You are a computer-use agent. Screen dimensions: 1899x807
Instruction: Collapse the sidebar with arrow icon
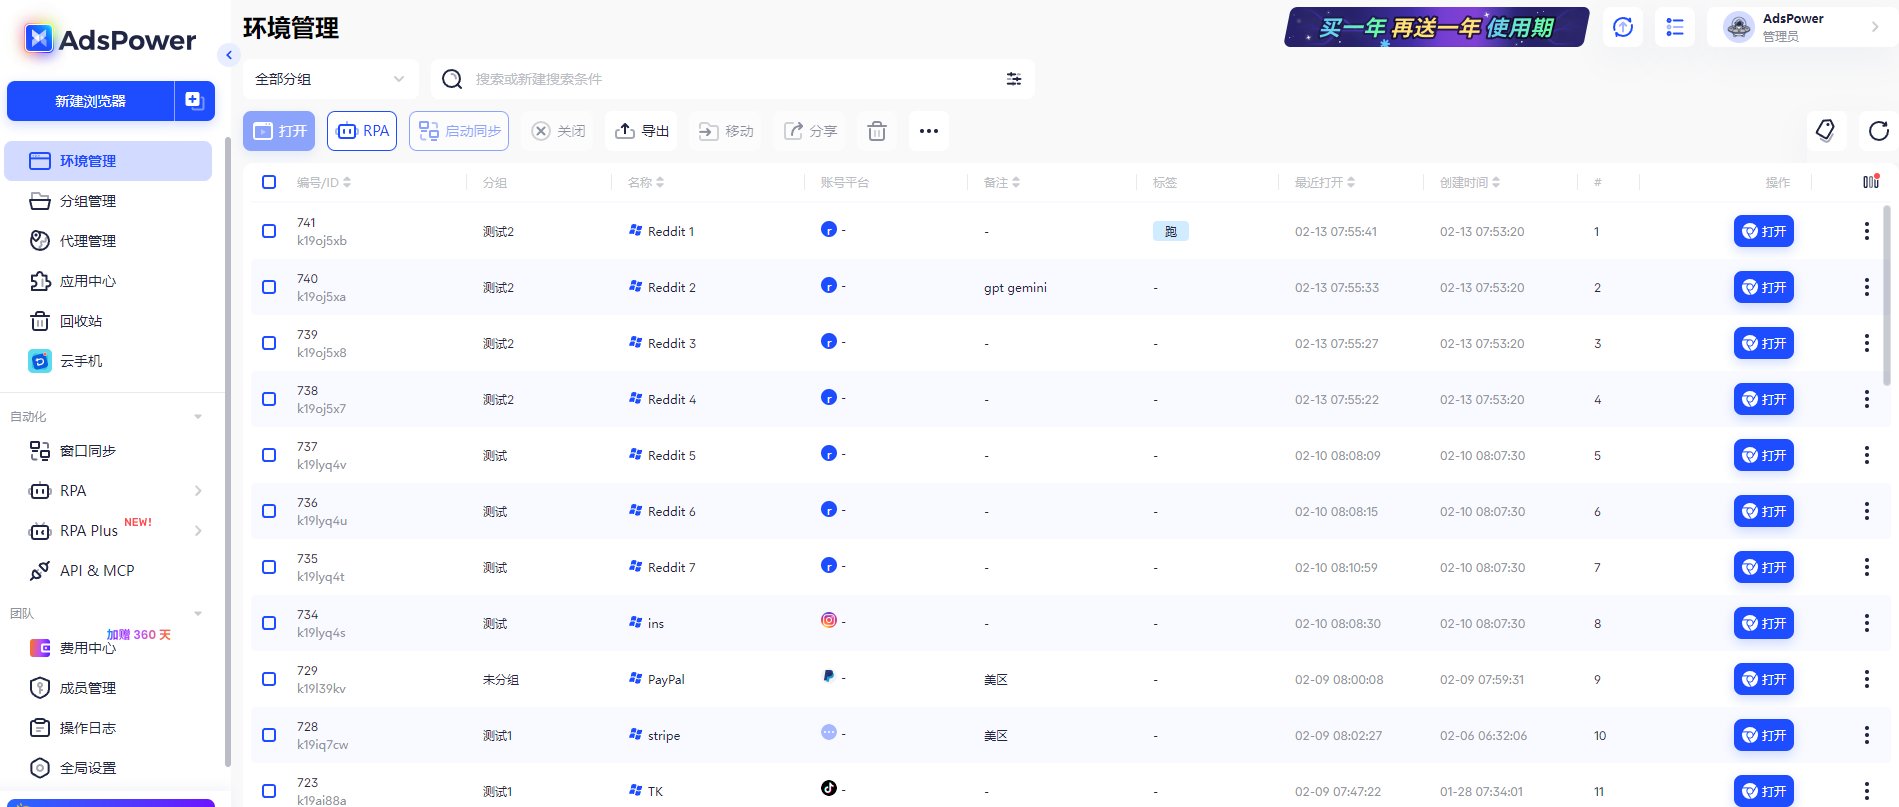point(229,55)
